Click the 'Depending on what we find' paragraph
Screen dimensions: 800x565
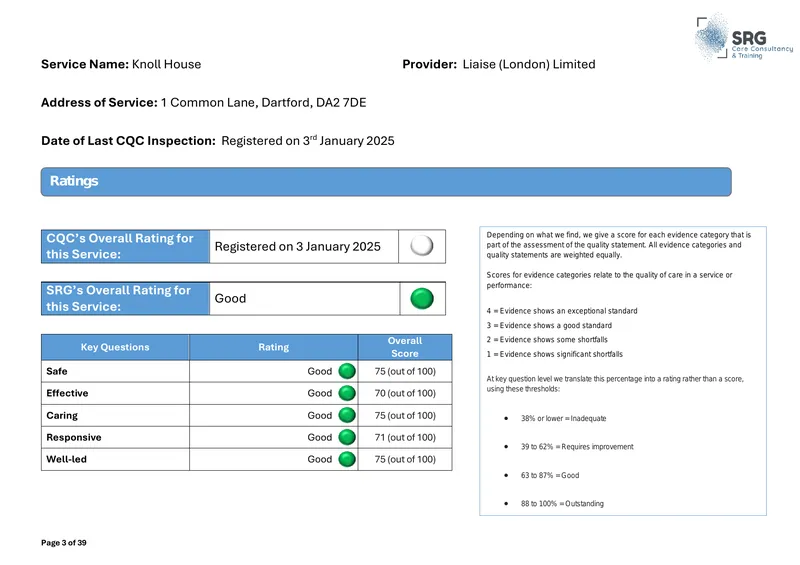619,245
